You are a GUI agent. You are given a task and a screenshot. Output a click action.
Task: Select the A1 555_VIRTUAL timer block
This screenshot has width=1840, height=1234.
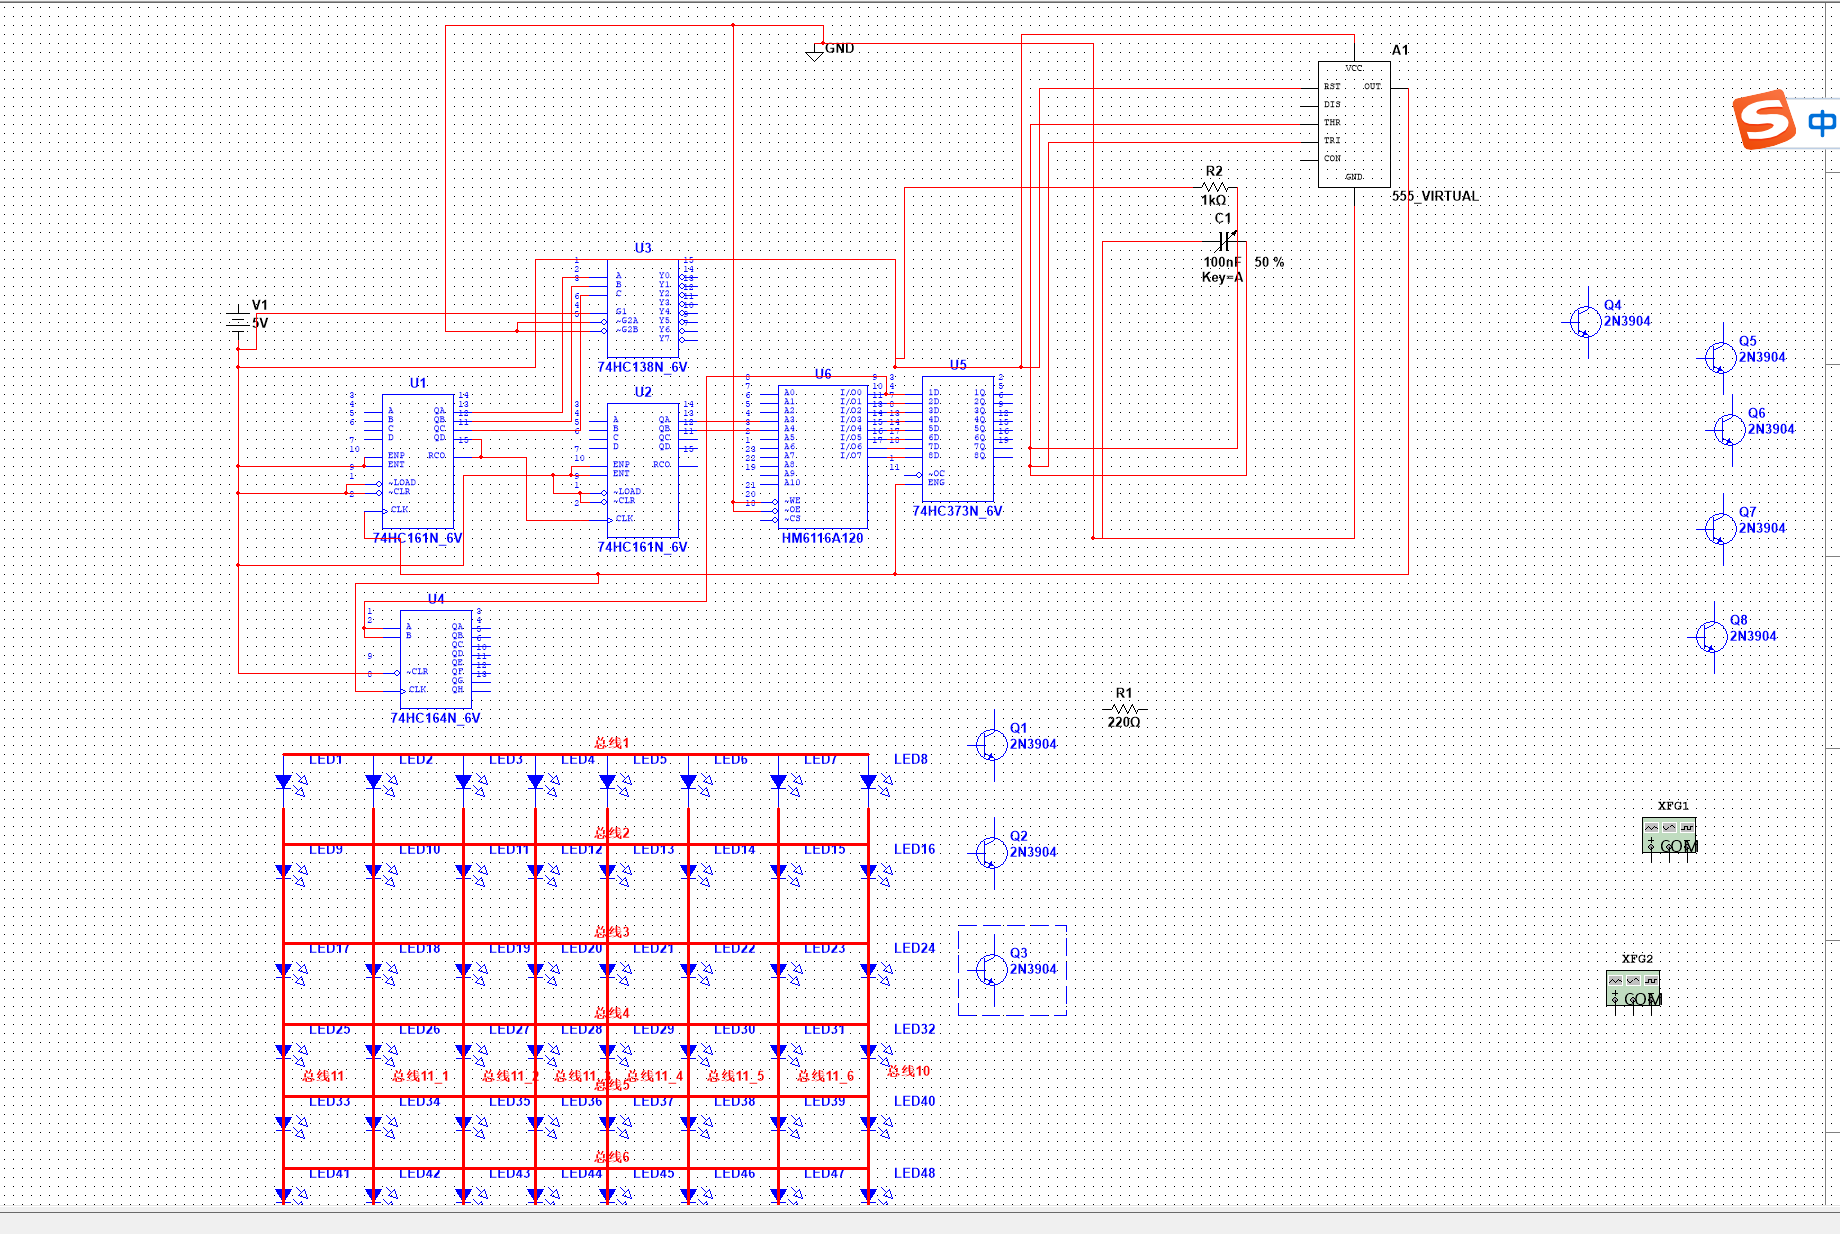coord(1354,124)
